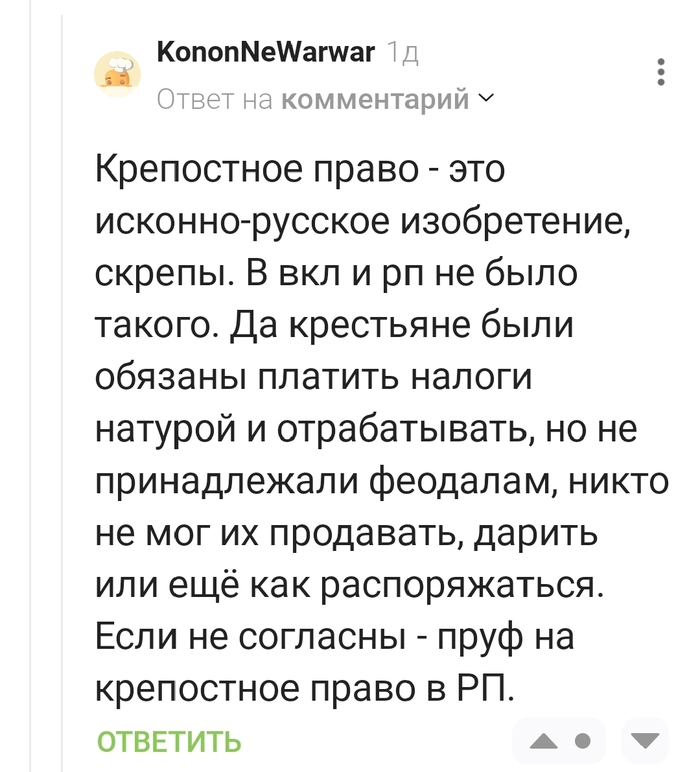Click the line 'Если не согласны - пруф на'
700x772 pixels.
[x=335, y=636]
